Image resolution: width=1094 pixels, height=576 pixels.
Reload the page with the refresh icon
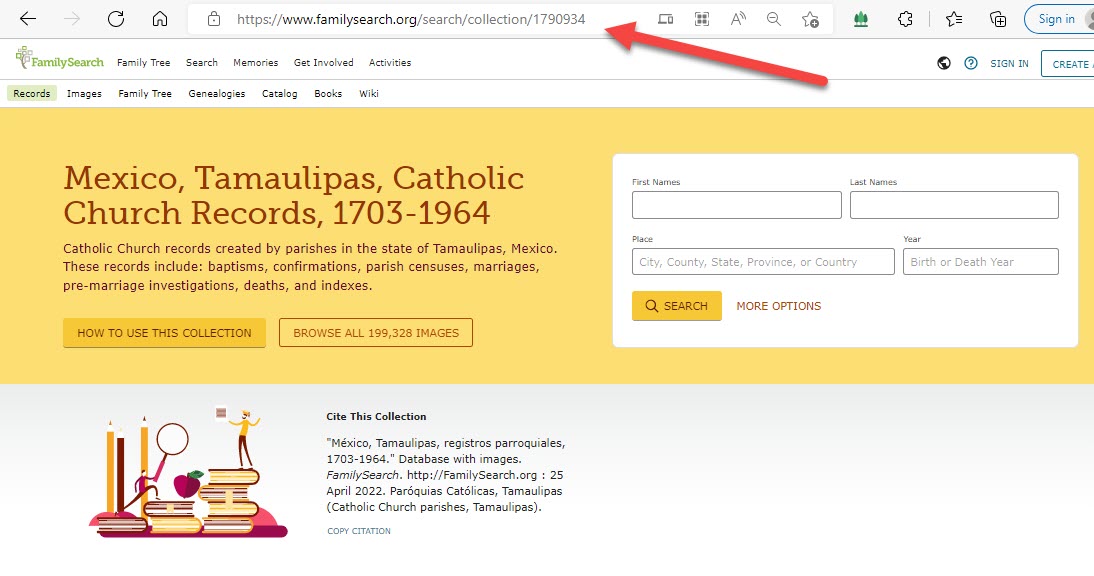coord(116,19)
